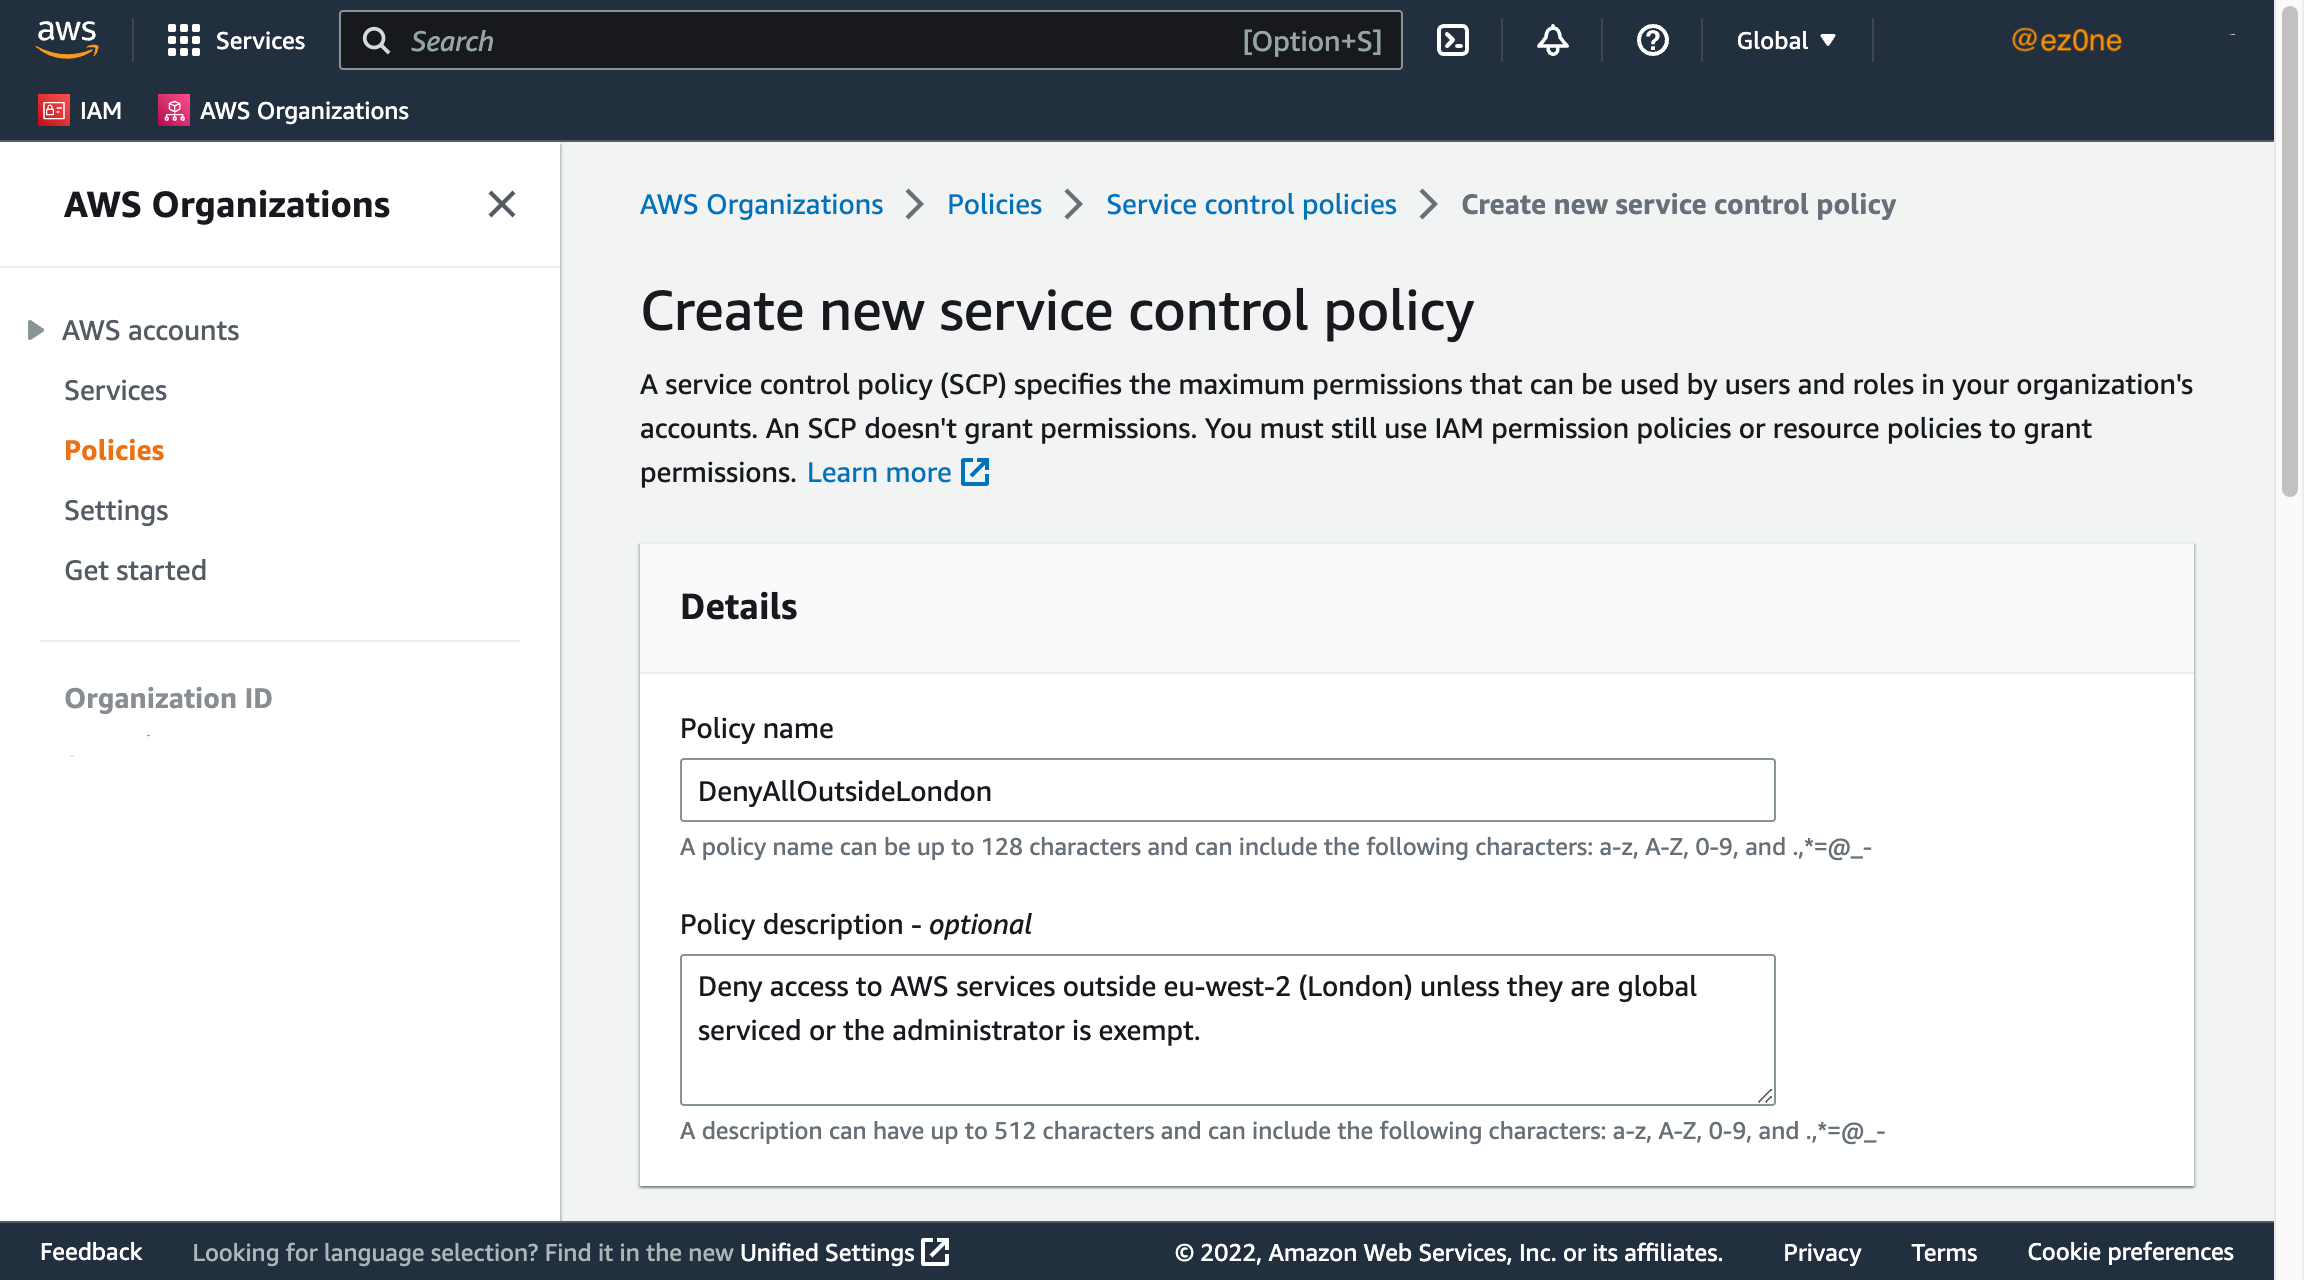Click the Unified Settings external link icon
The image size is (2304, 1280).
(935, 1252)
